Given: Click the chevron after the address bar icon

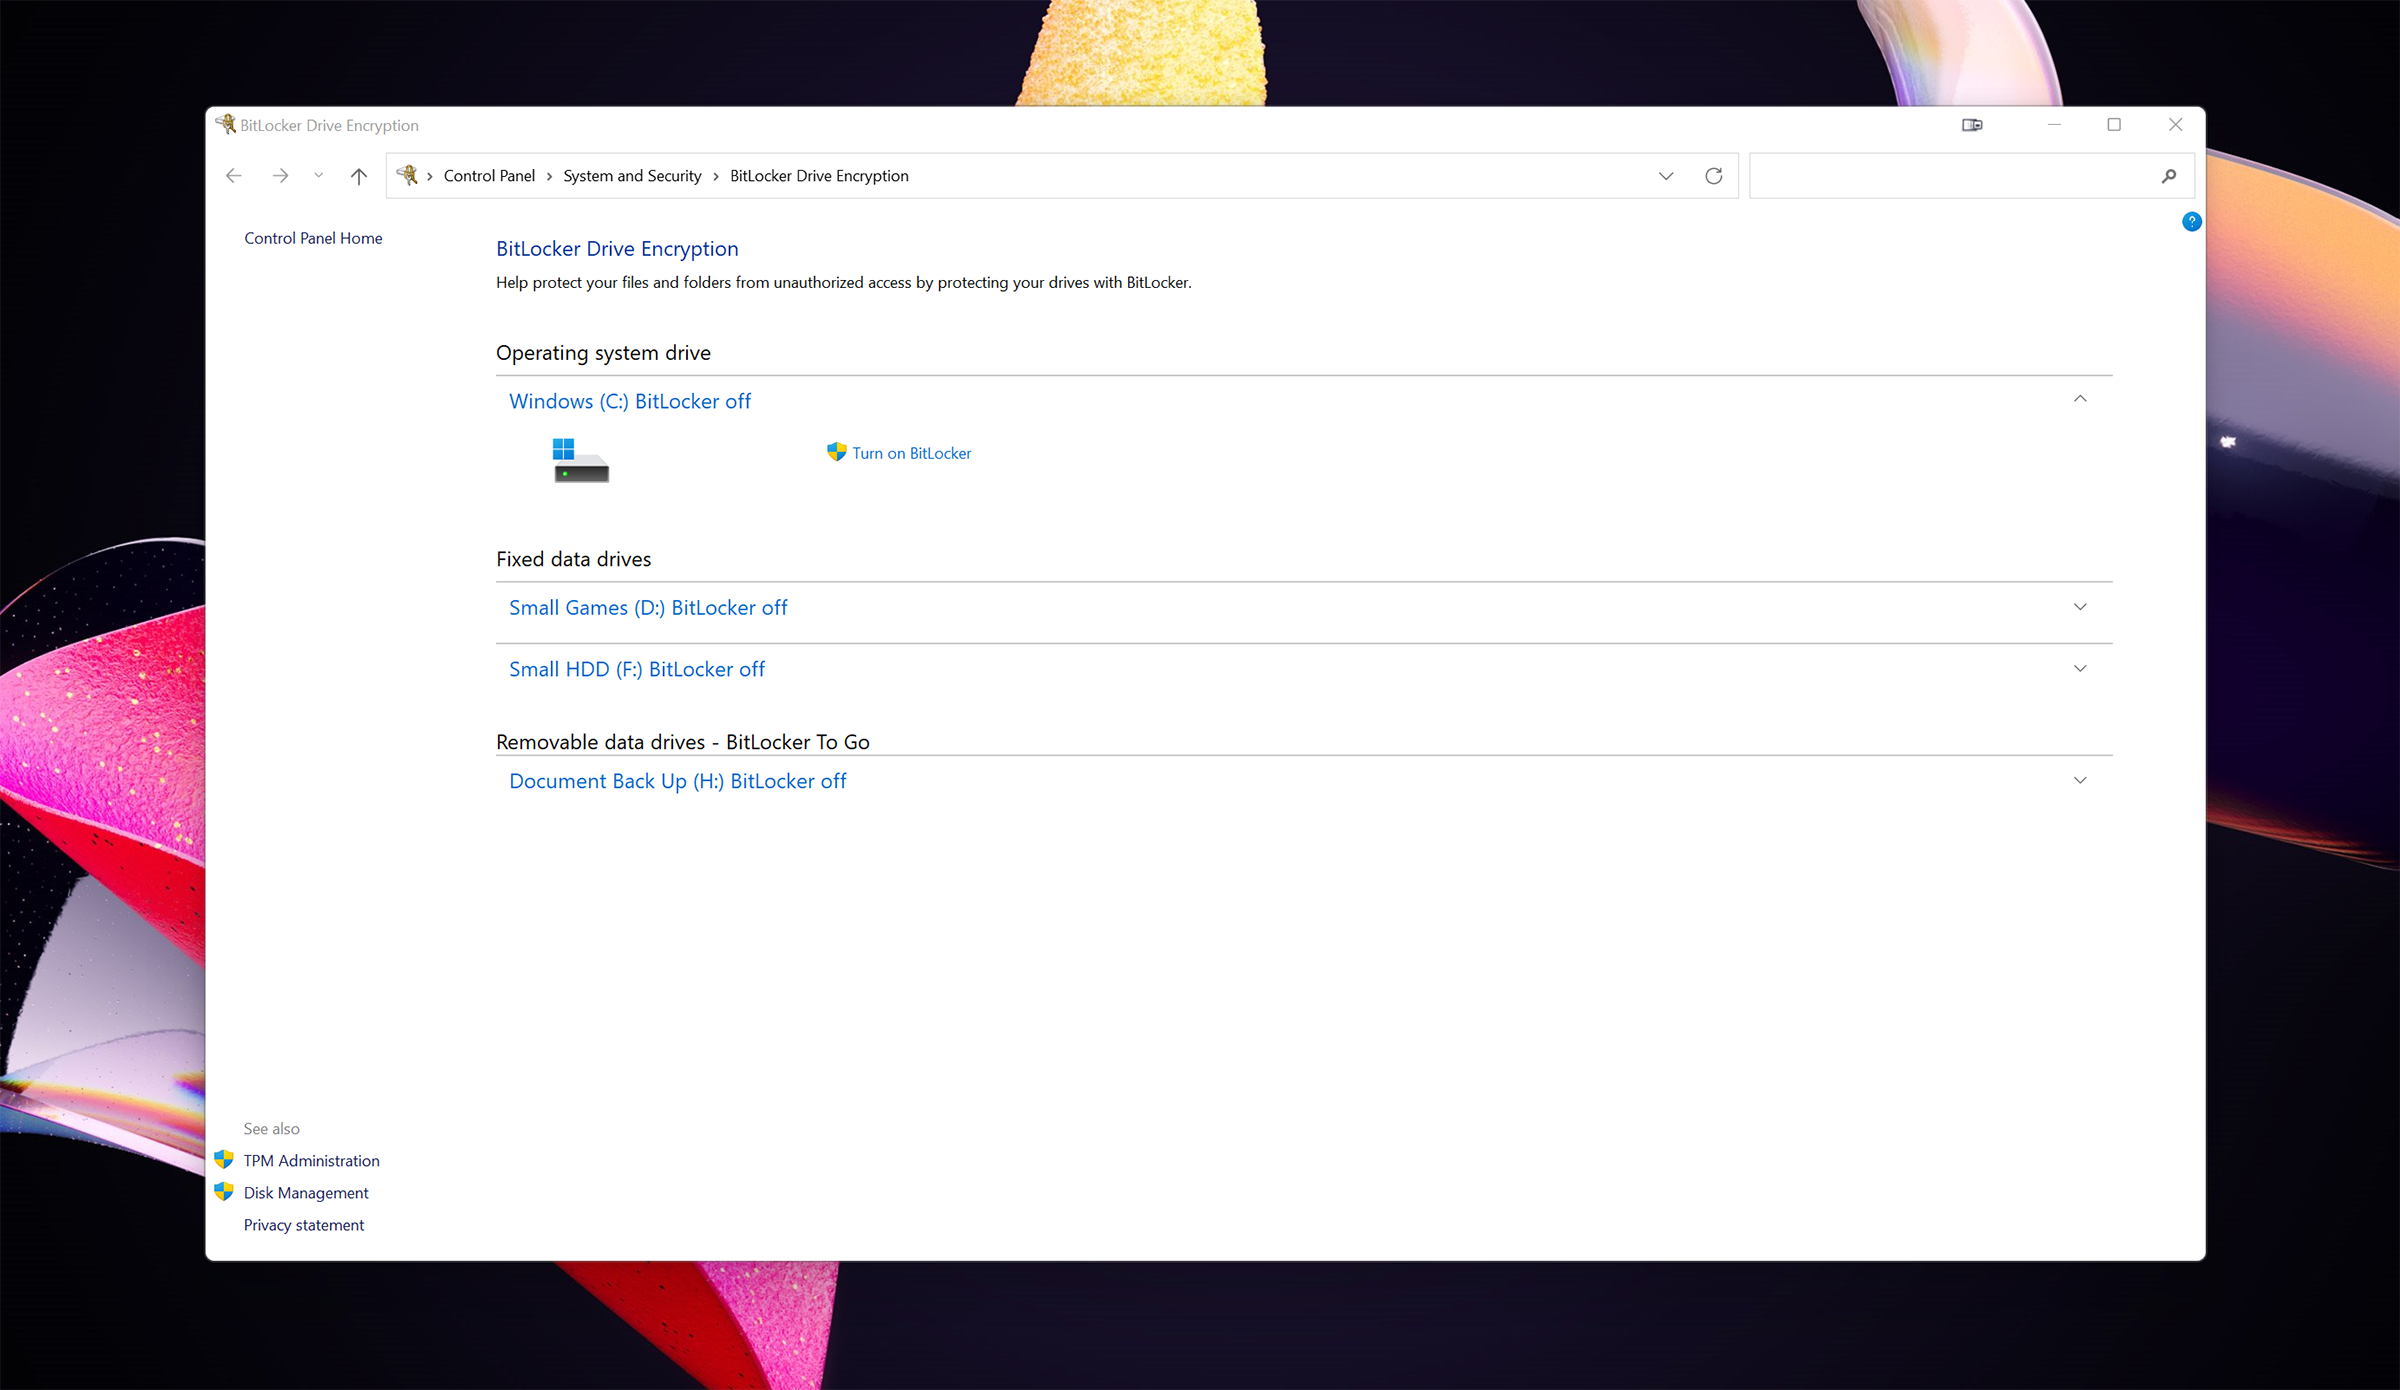Looking at the screenshot, I should (430, 177).
